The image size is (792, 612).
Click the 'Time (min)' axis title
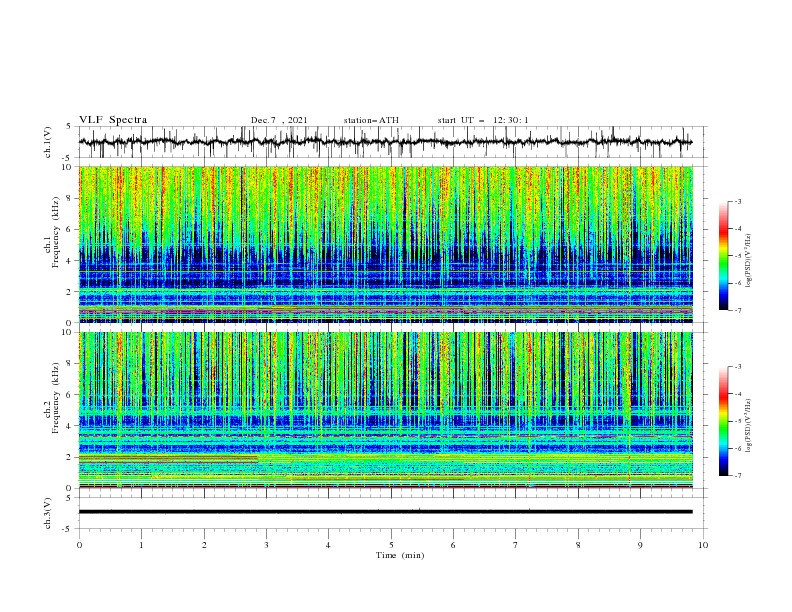pyautogui.click(x=400, y=555)
